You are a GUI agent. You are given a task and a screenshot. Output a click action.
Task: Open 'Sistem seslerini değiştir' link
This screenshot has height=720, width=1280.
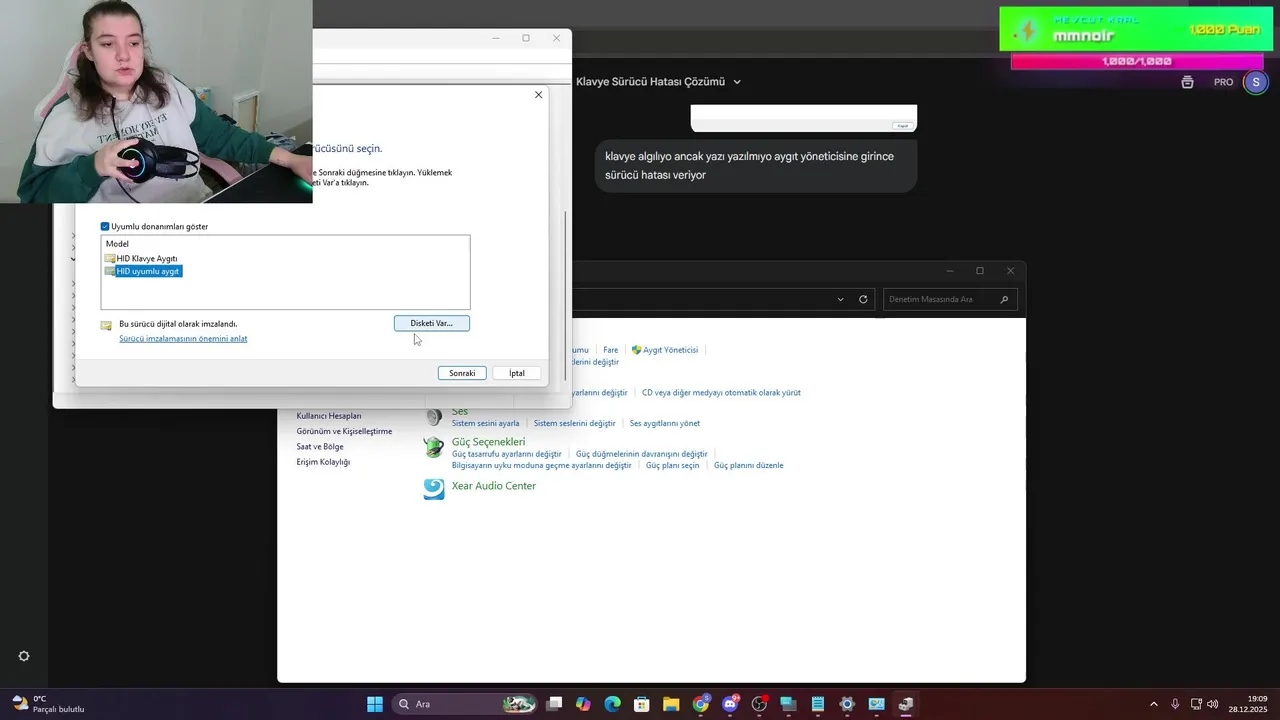[x=574, y=424]
